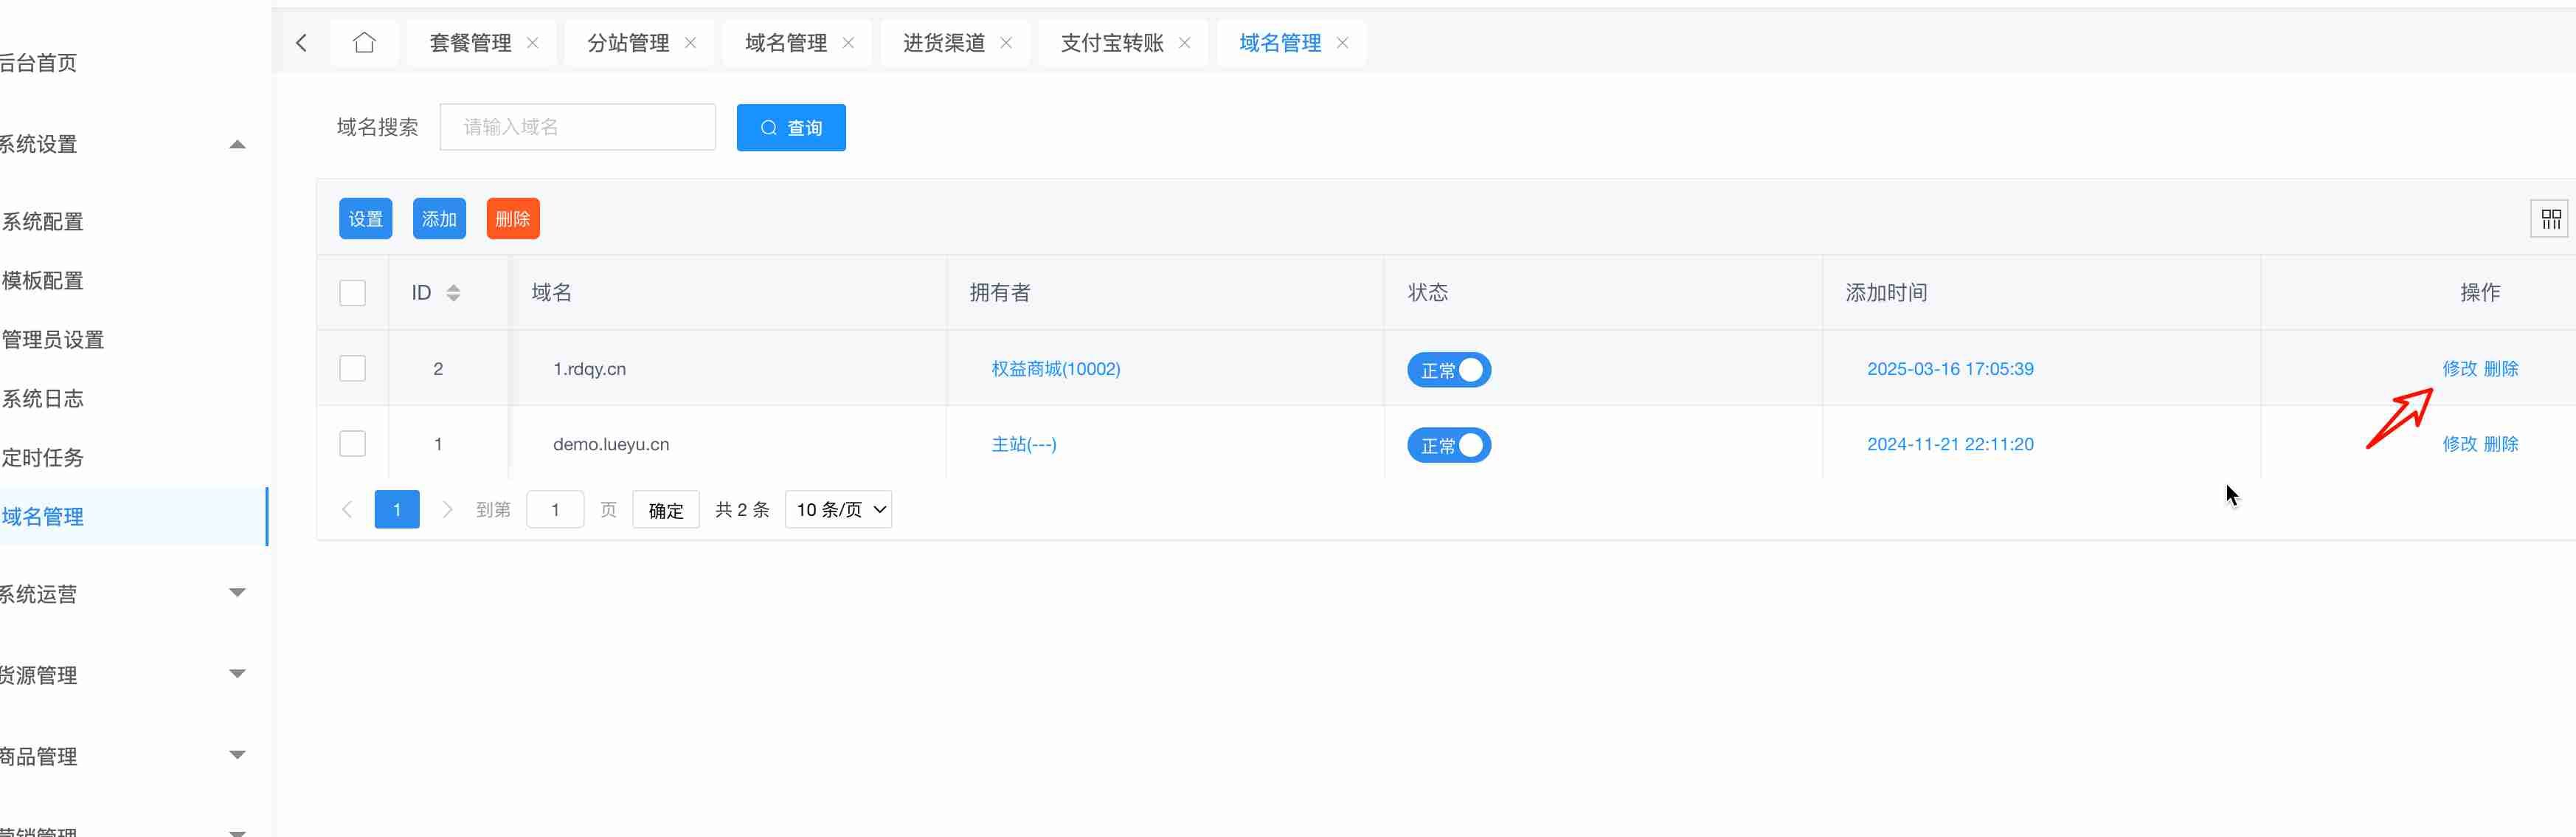Switch to the 分站管理 tab
The width and height of the screenshot is (2576, 837).
click(627, 43)
